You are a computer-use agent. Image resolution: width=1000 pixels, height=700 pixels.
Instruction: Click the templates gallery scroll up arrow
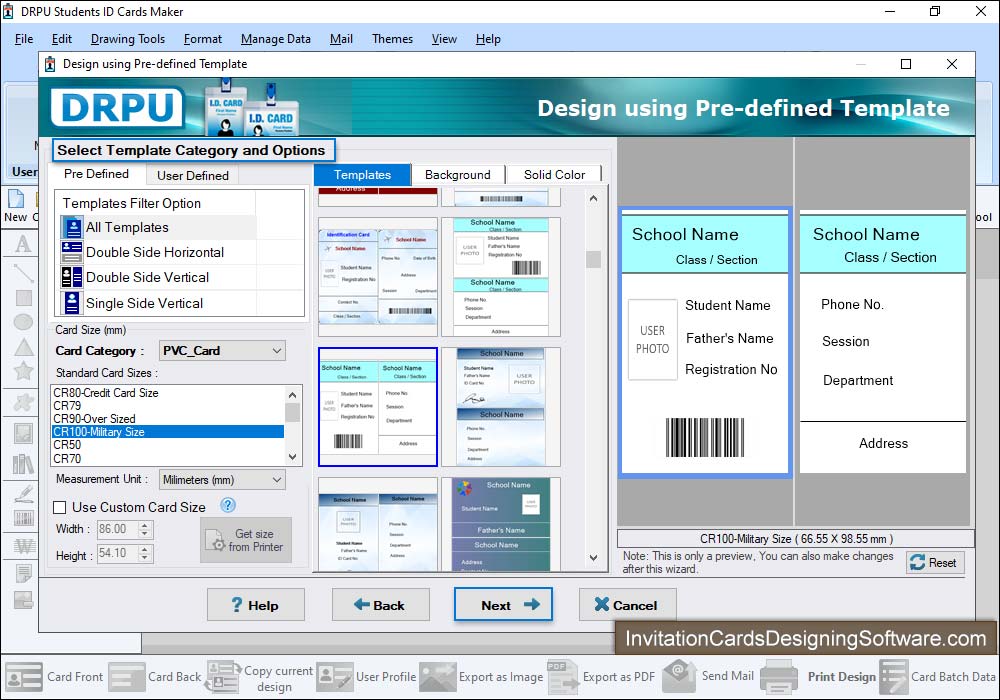pos(594,198)
